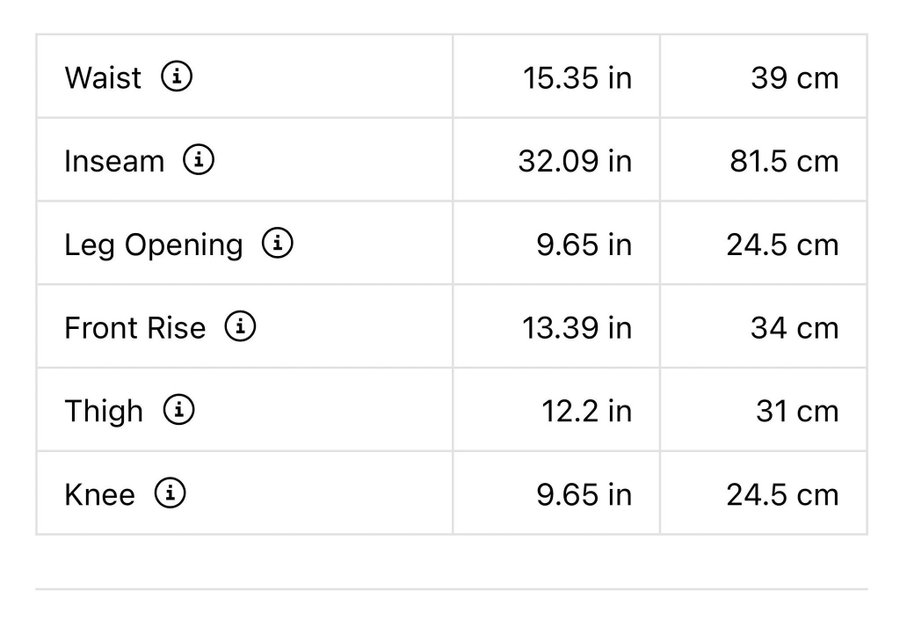Select the Waist row label
The height and width of the screenshot is (621, 900).
click(103, 78)
